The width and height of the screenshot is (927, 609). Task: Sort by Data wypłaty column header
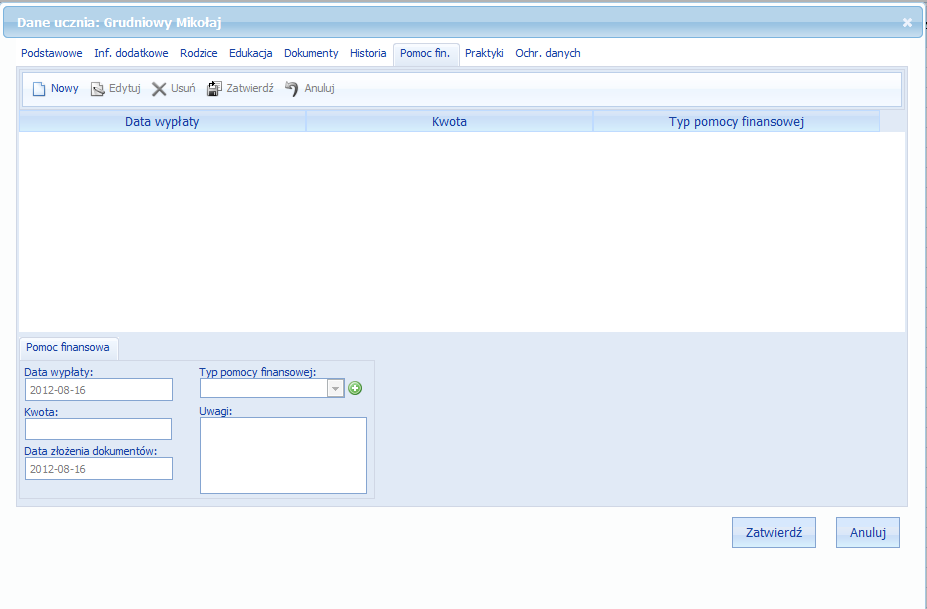tap(162, 122)
